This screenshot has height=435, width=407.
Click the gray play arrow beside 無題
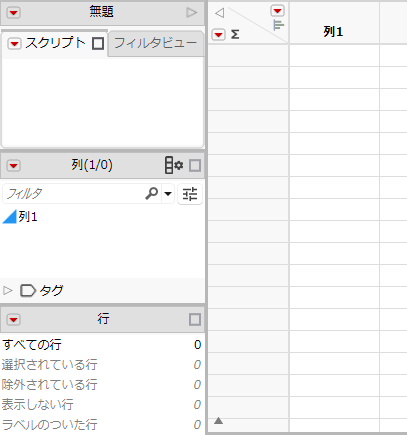point(191,13)
